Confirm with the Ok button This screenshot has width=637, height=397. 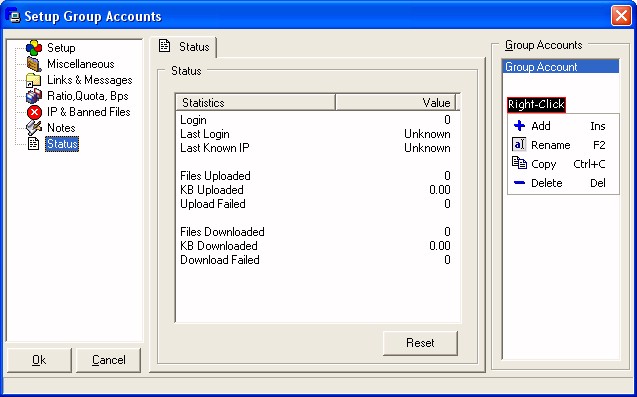click(x=39, y=360)
